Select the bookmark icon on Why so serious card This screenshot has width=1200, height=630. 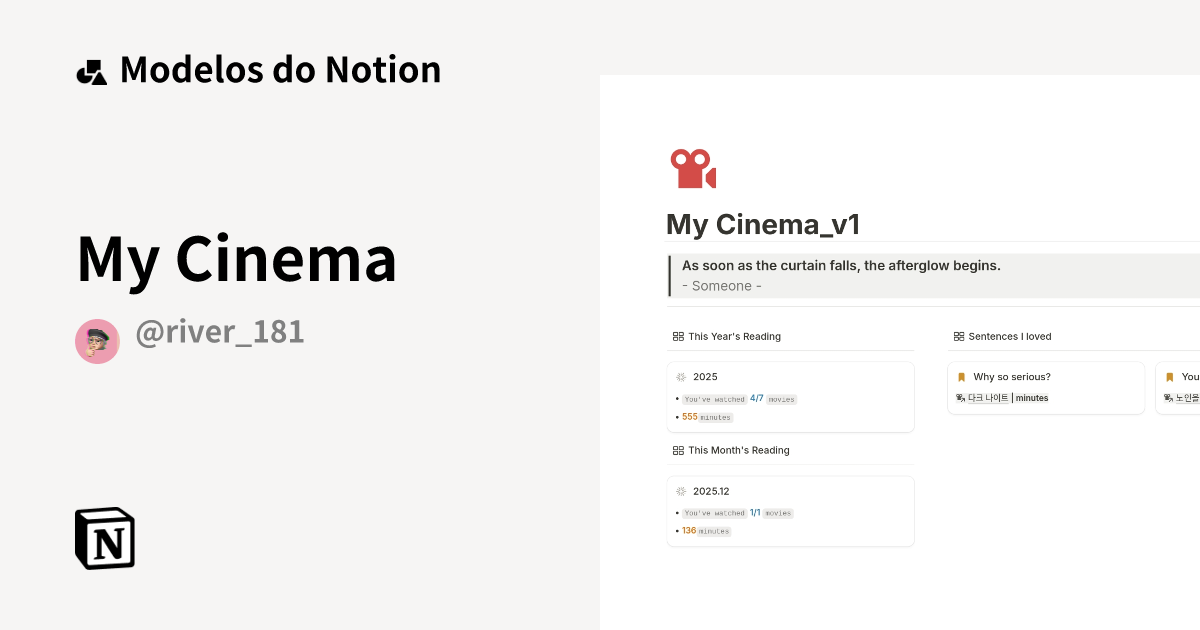[963, 376]
